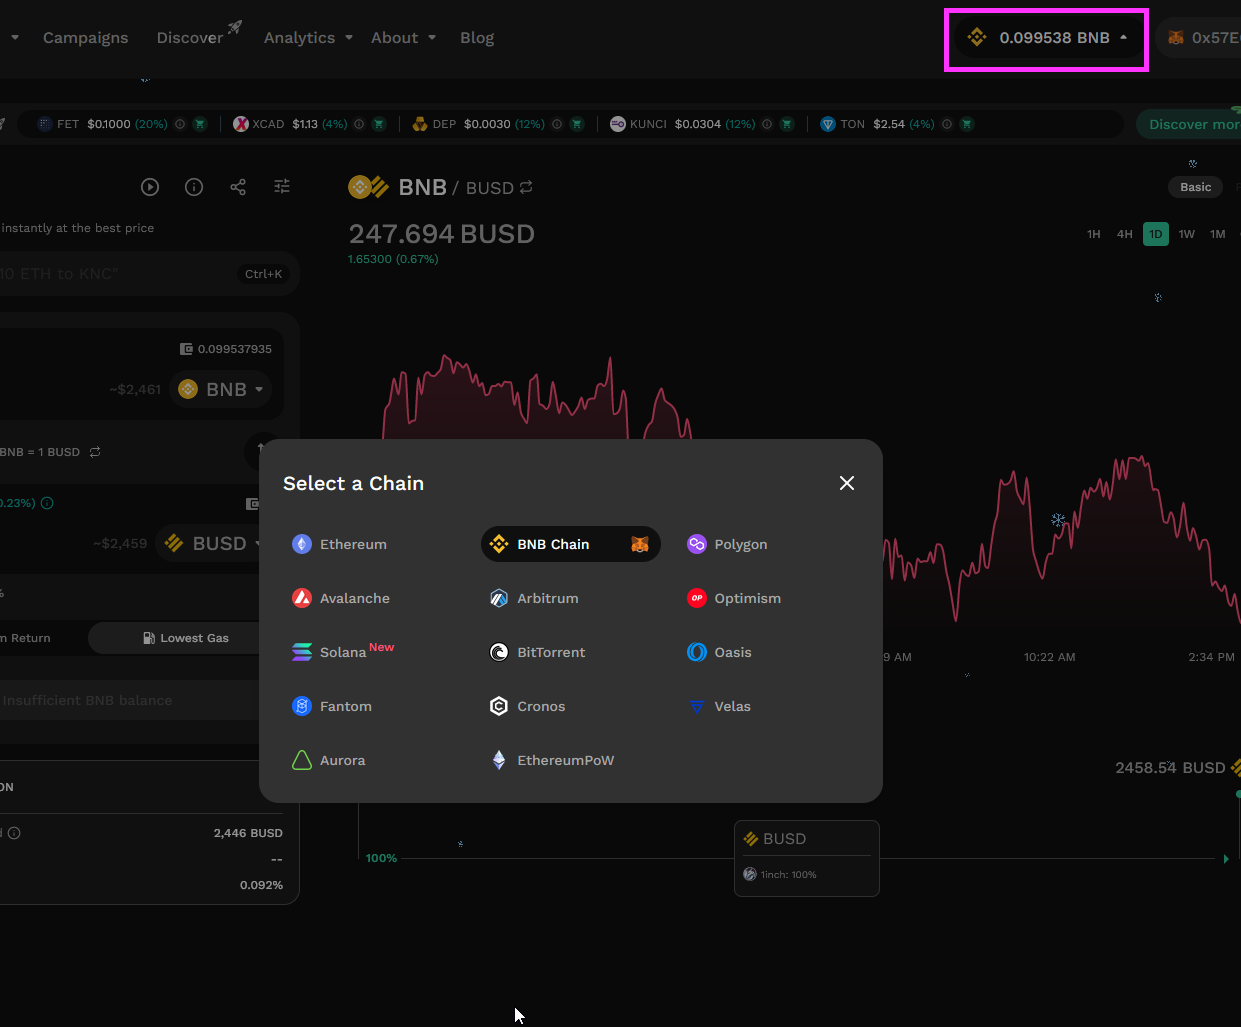The width and height of the screenshot is (1241, 1027).
Task: Click the cart icon next to FET
Action: [200, 124]
